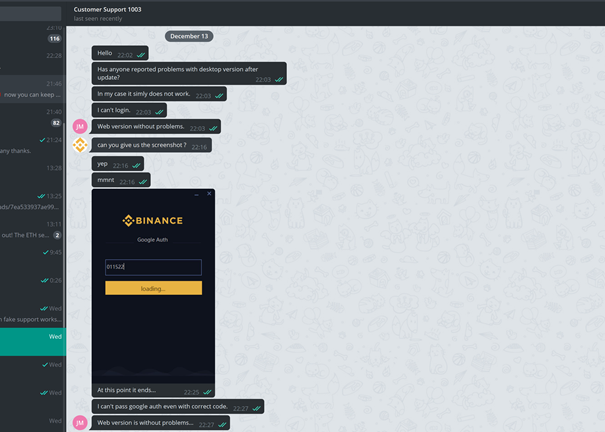605x432 pixels.
Task: Click the yellow 'loading...' button
Action: (x=153, y=288)
